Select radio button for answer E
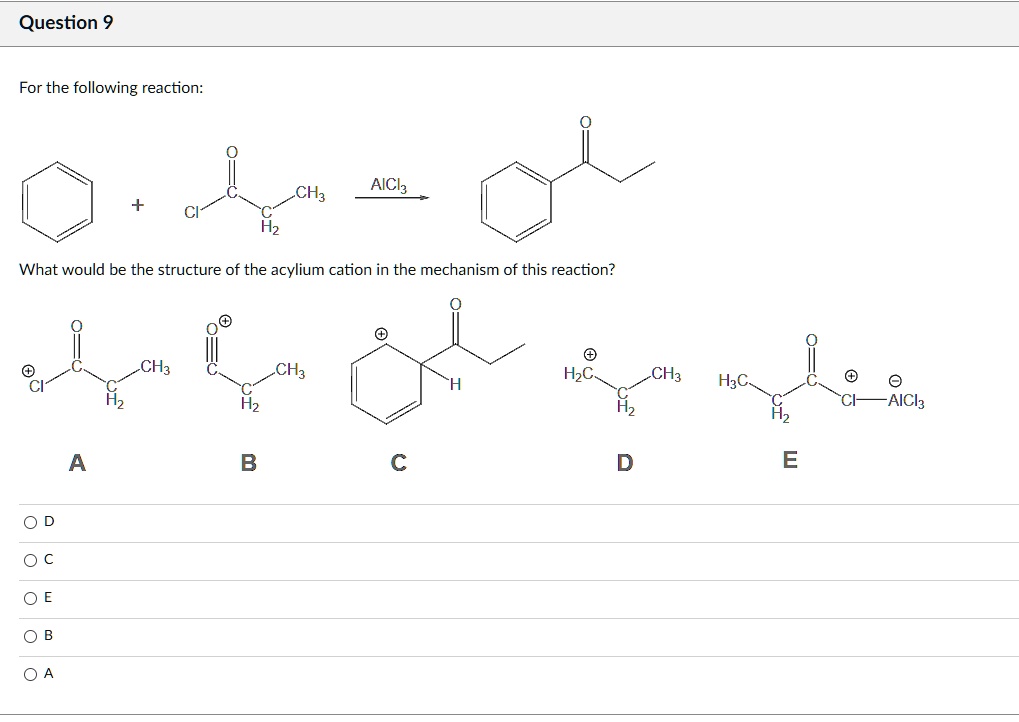 pos(31,596)
